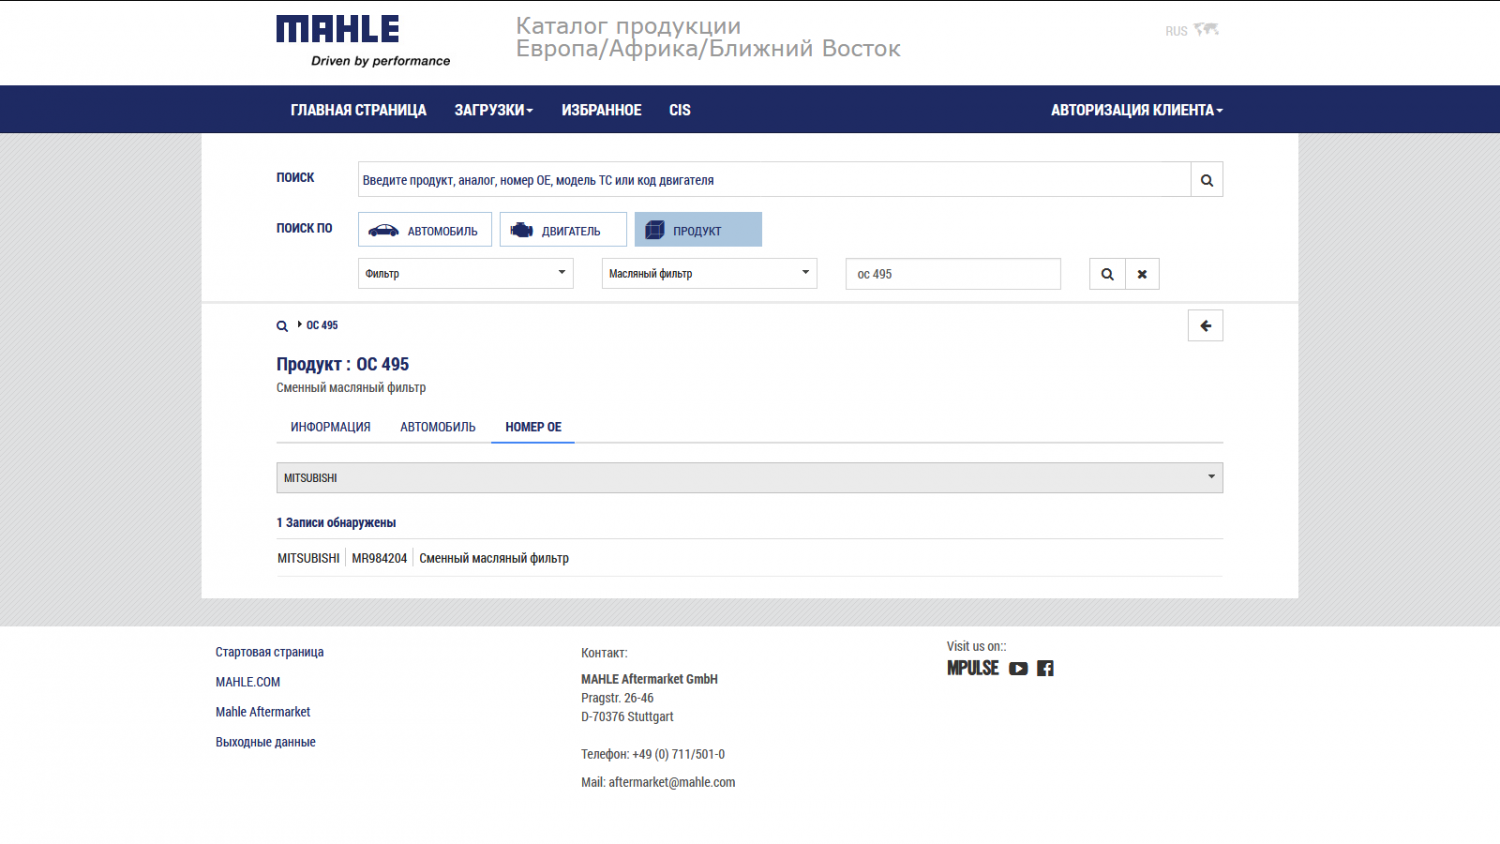
Task: Click the main search magnifier button
Action: [1207, 180]
